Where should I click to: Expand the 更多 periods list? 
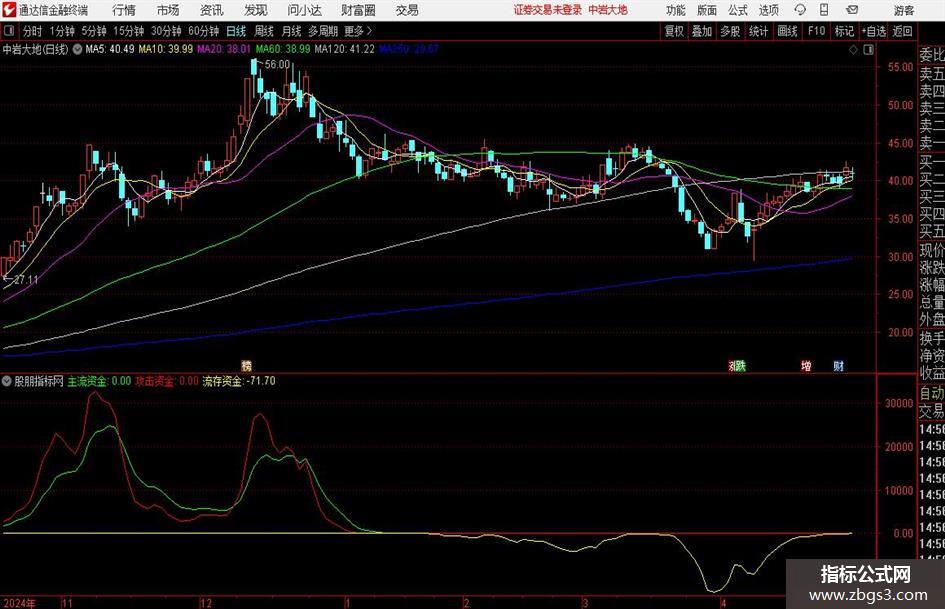(359, 31)
